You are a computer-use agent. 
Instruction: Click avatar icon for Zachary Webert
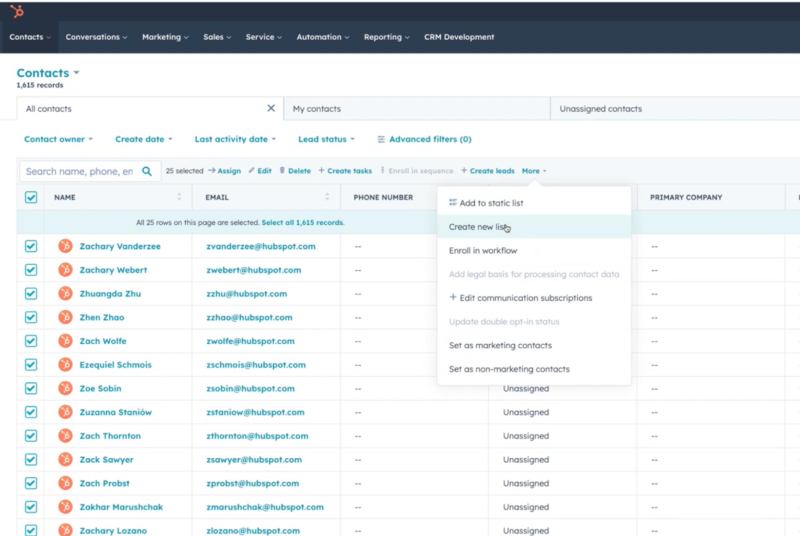tap(65, 270)
